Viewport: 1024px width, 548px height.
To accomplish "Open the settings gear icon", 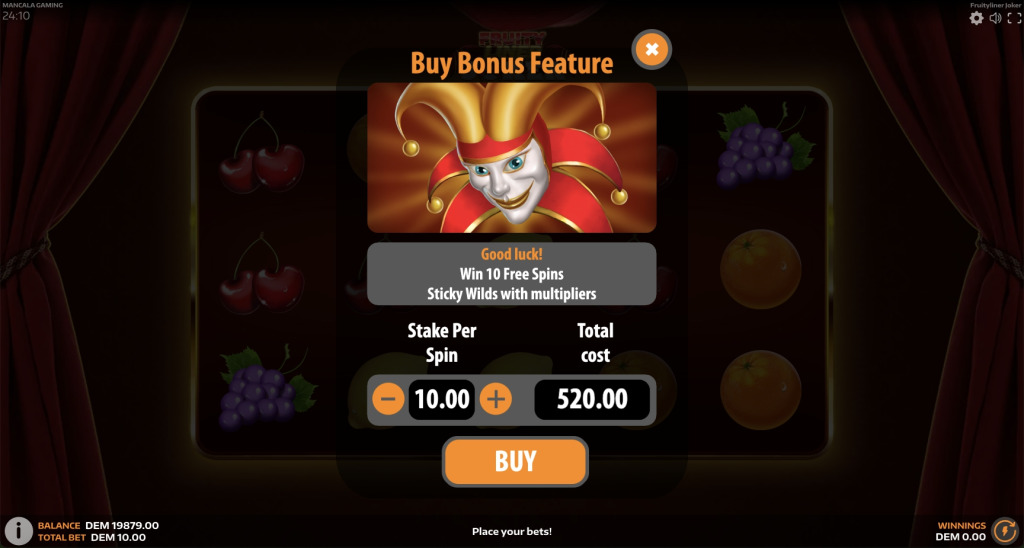I will pyautogui.click(x=976, y=18).
